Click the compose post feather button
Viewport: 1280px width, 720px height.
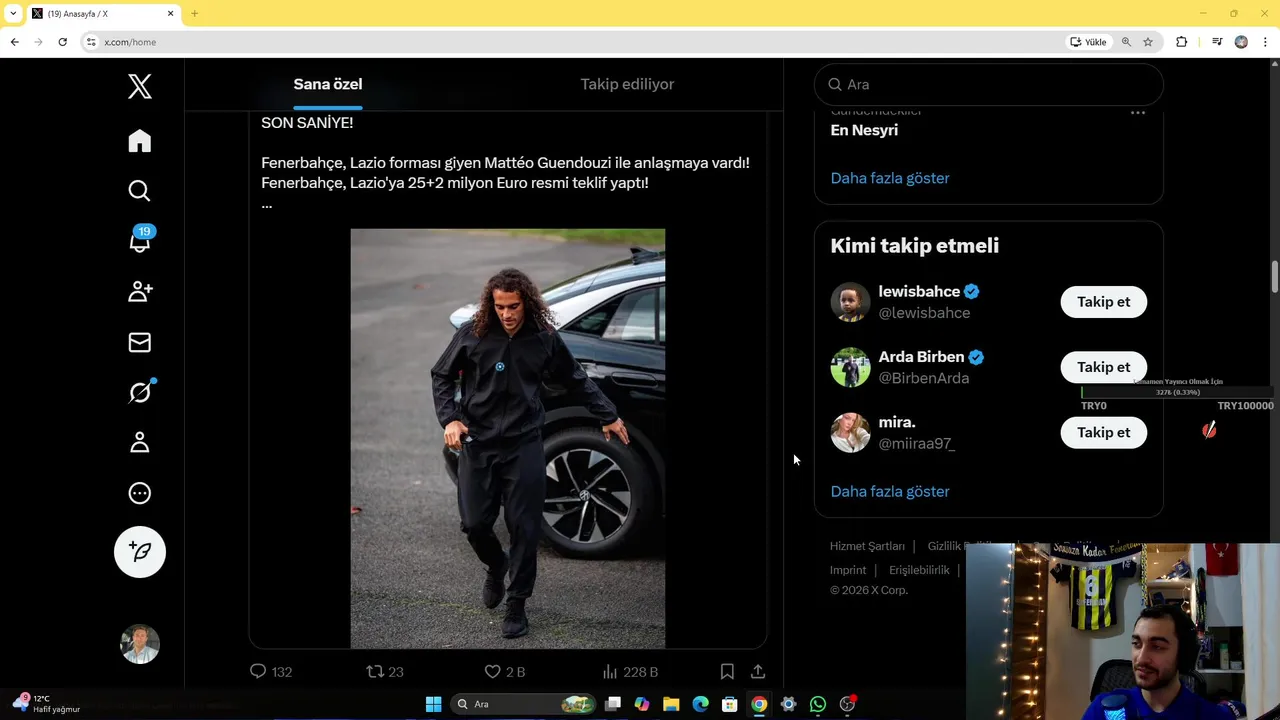coord(140,552)
